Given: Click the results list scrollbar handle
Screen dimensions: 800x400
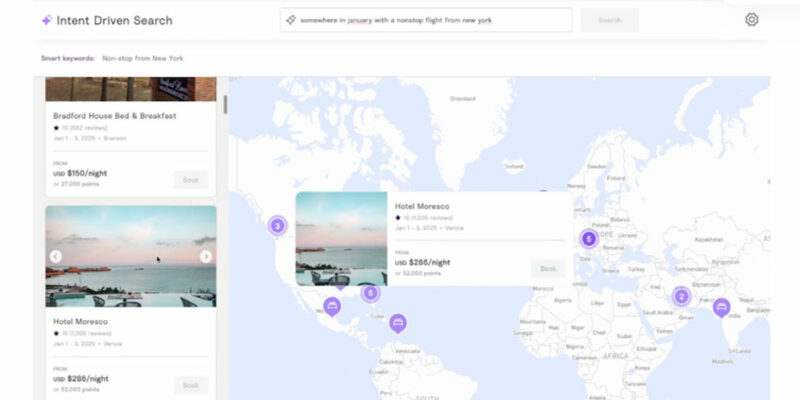Looking at the screenshot, I should pyautogui.click(x=225, y=104).
